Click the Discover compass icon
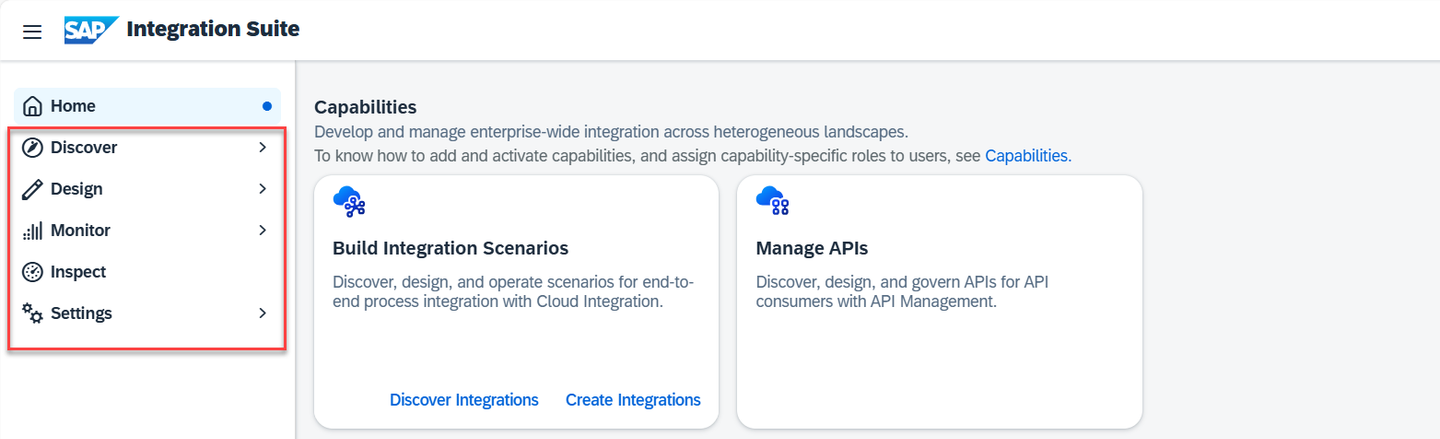This screenshot has height=439, width=1440. [32, 148]
